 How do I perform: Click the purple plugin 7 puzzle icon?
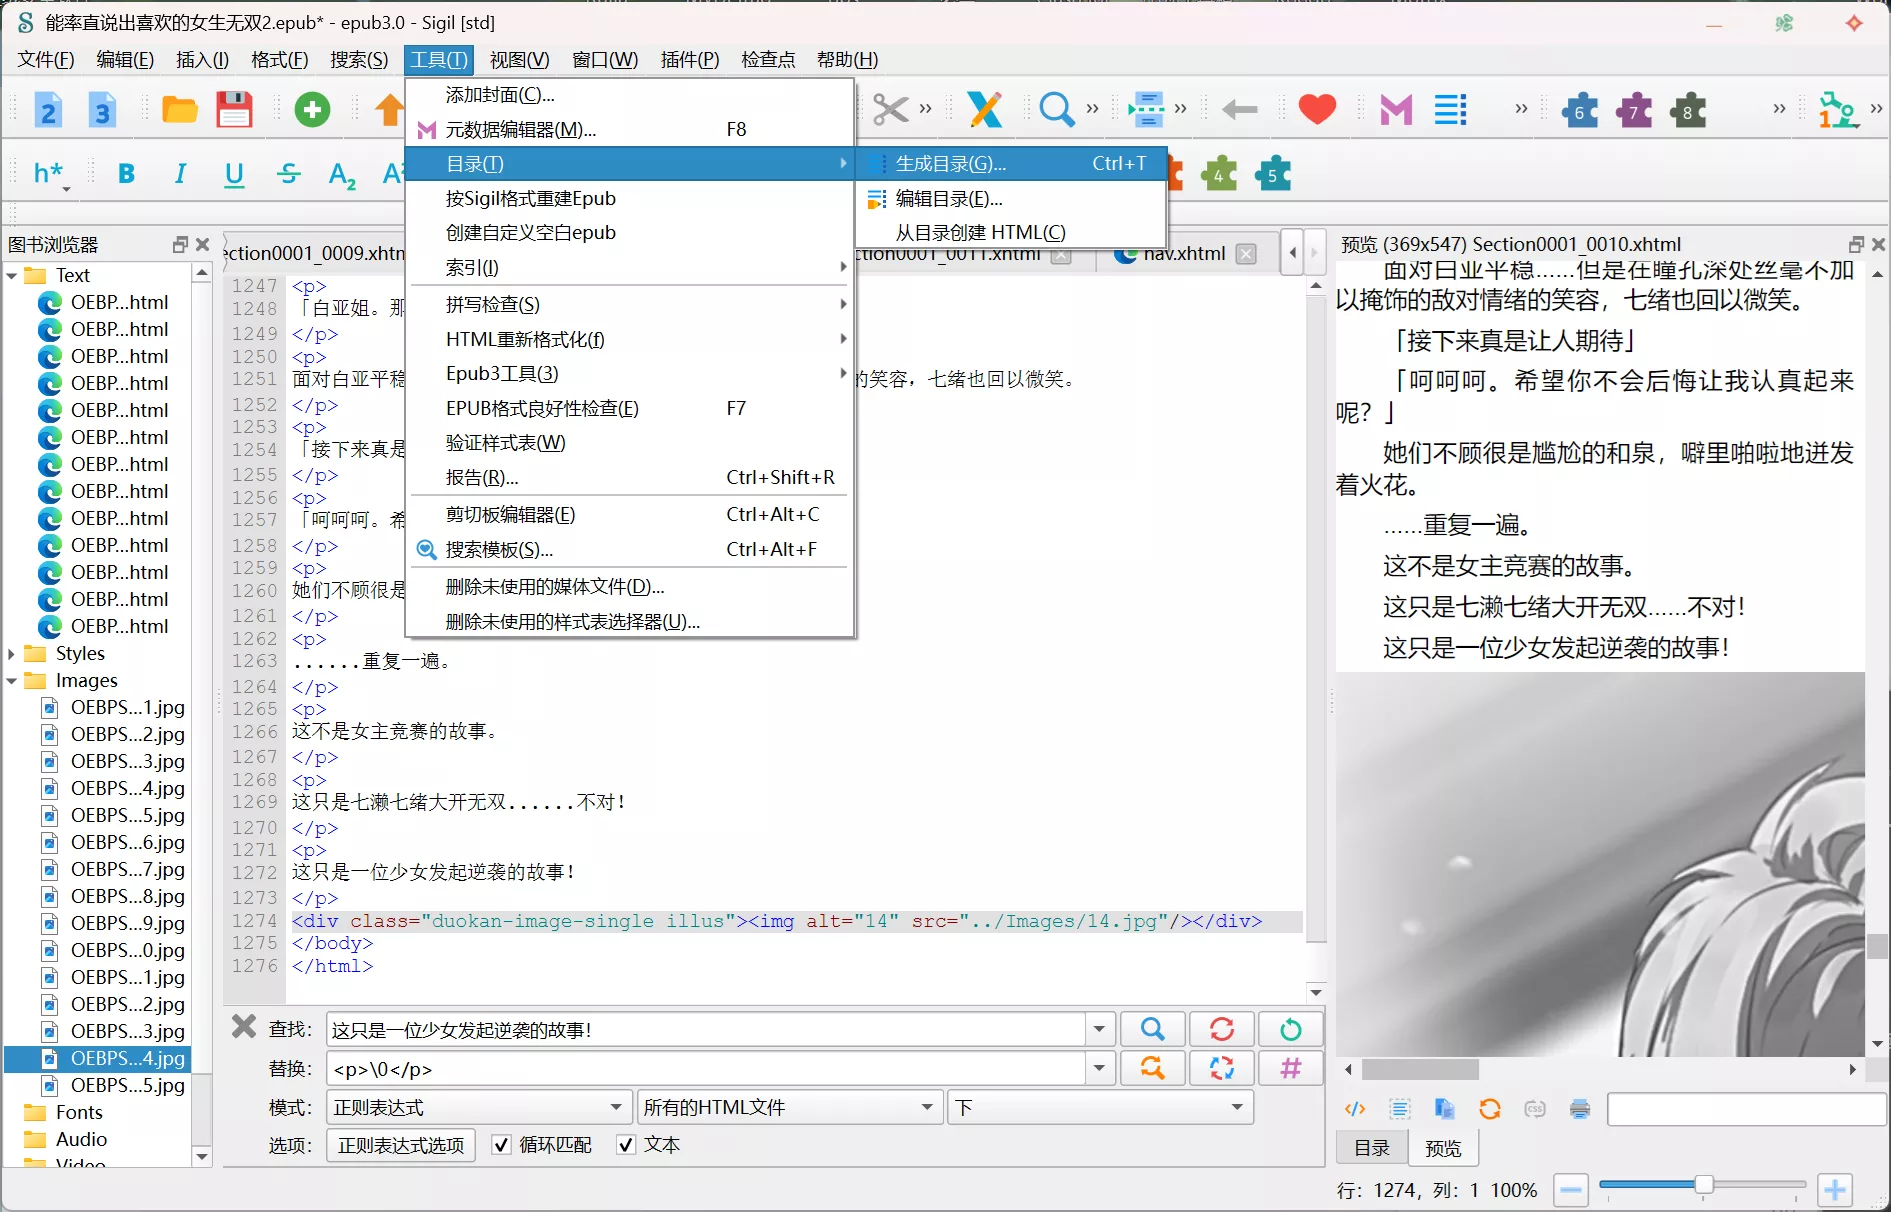point(1634,111)
